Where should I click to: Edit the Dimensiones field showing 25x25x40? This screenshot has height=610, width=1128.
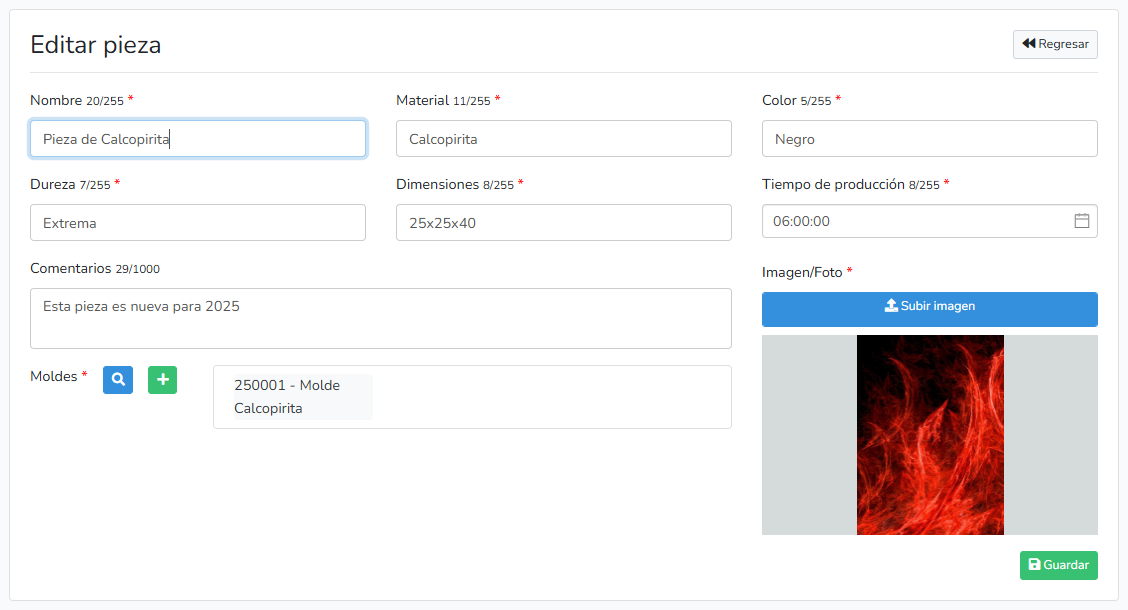click(x=563, y=223)
